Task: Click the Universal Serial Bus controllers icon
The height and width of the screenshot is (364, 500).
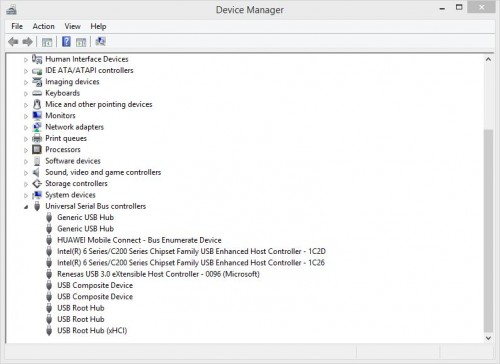Action: tap(37, 206)
